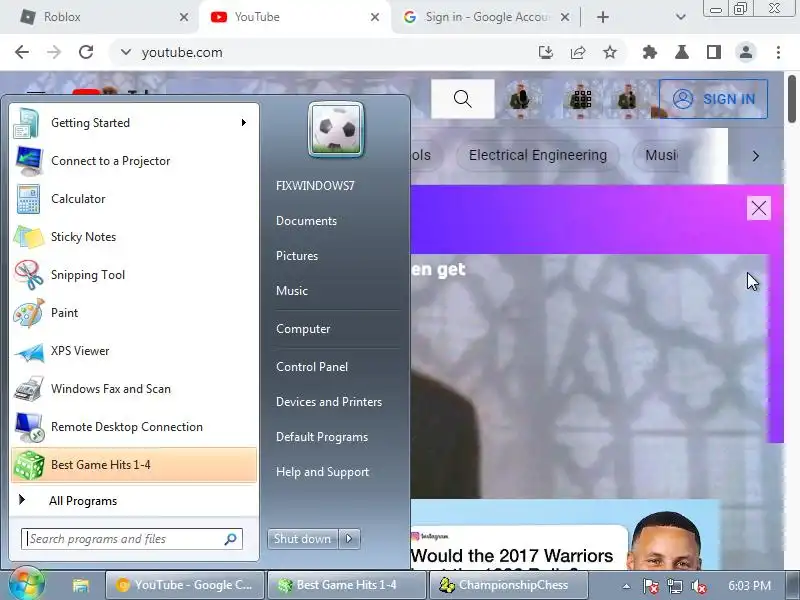Image resolution: width=800 pixels, height=600 pixels.
Task: Launch XPS Viewer icon
Action: 29,352
